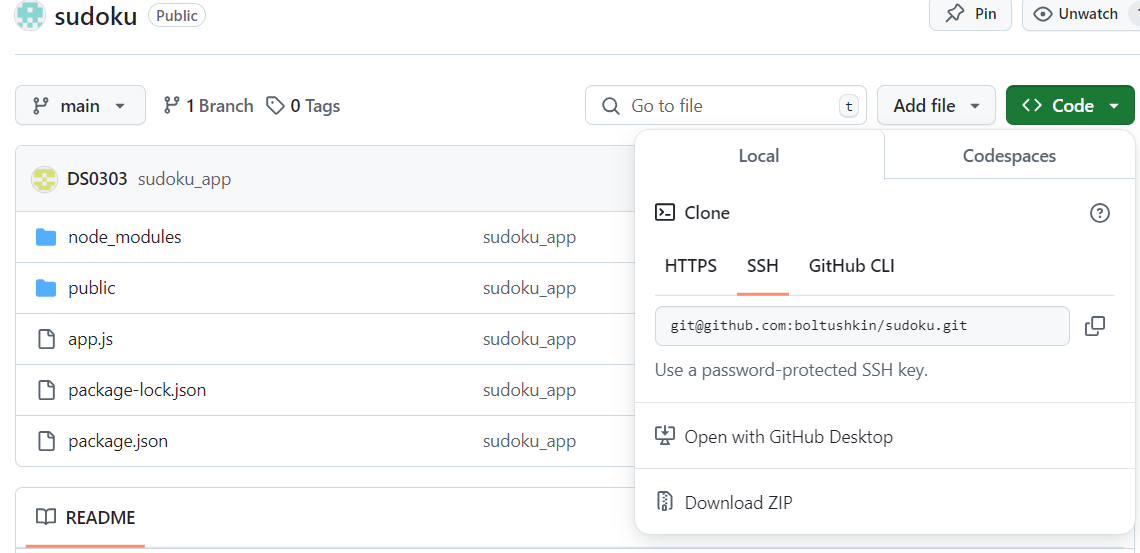The width and height of the screenshot is (1140, 553).
Task: Open the Add file dropdown
Action: point(936,106)
